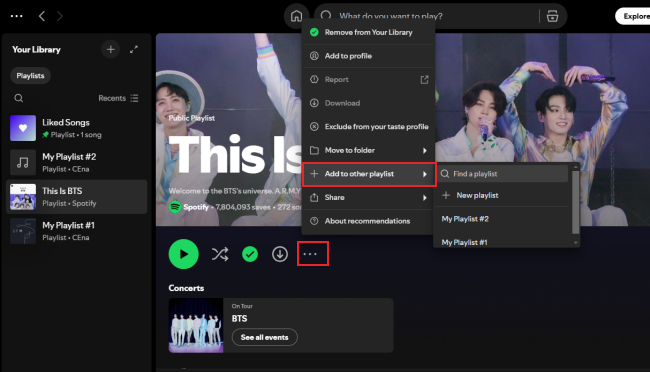Screen dimensions: 650x372
Task: Expand Your Library with the arrows icon
Action: click(x=133, y=49)
